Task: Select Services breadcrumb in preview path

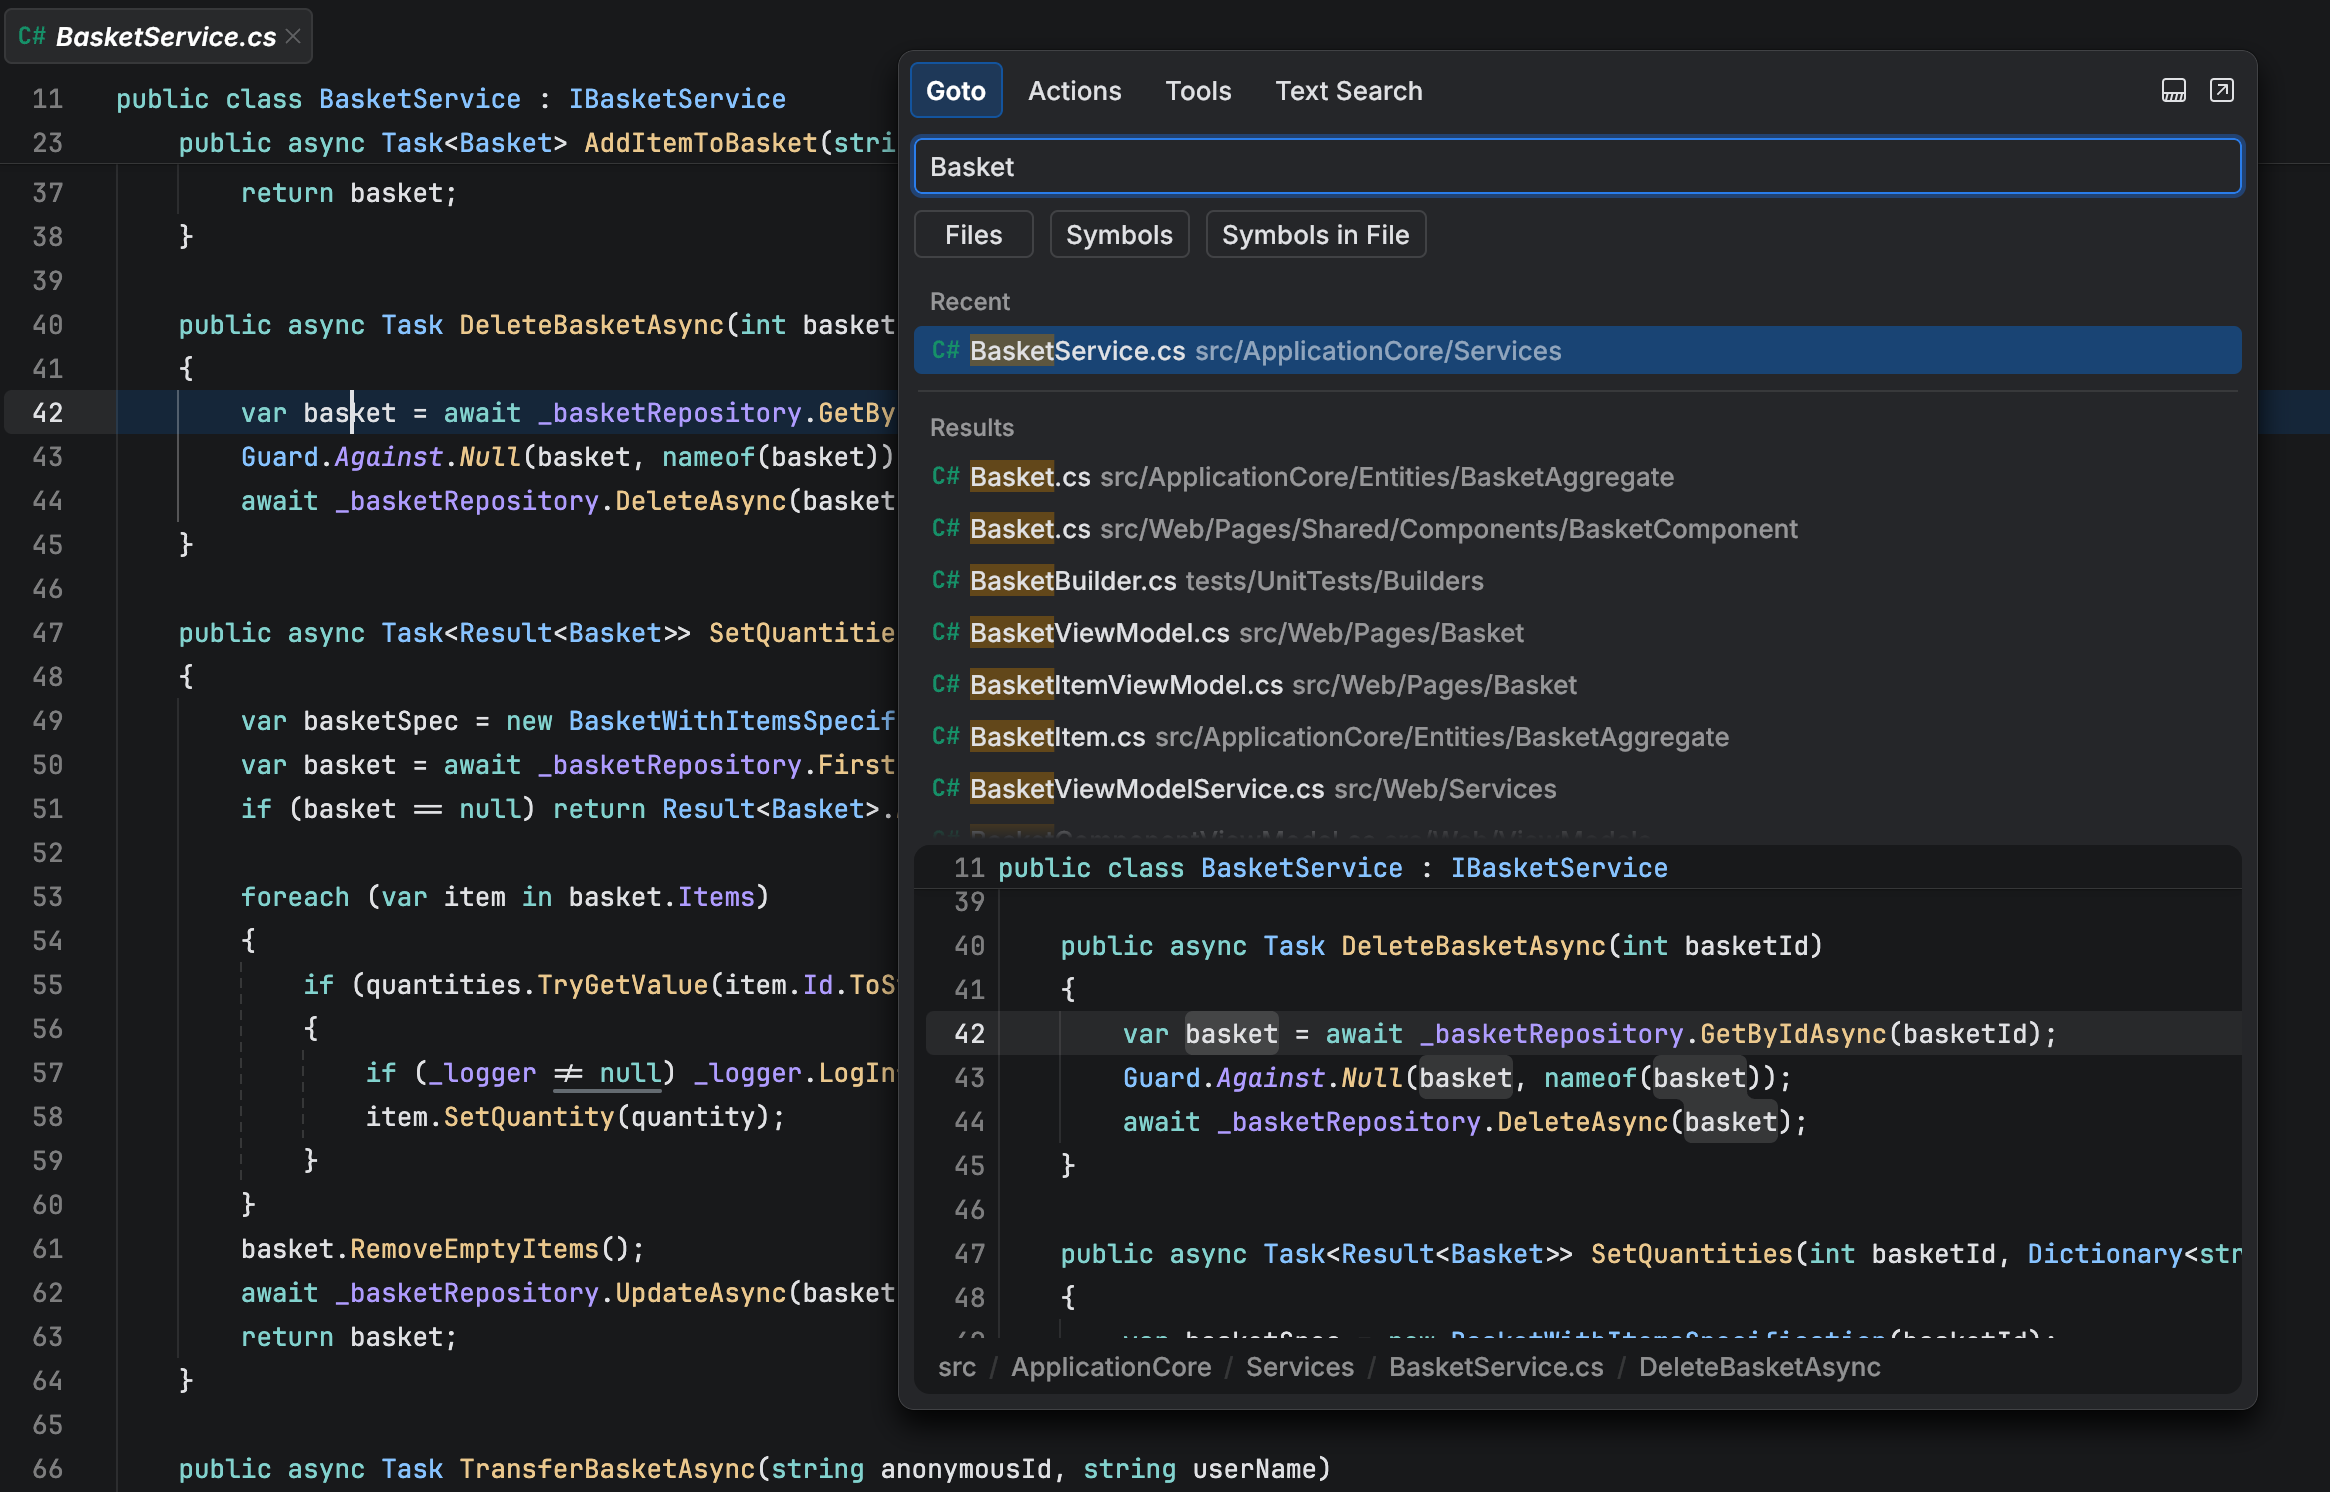Action: coord(1299,1367)
